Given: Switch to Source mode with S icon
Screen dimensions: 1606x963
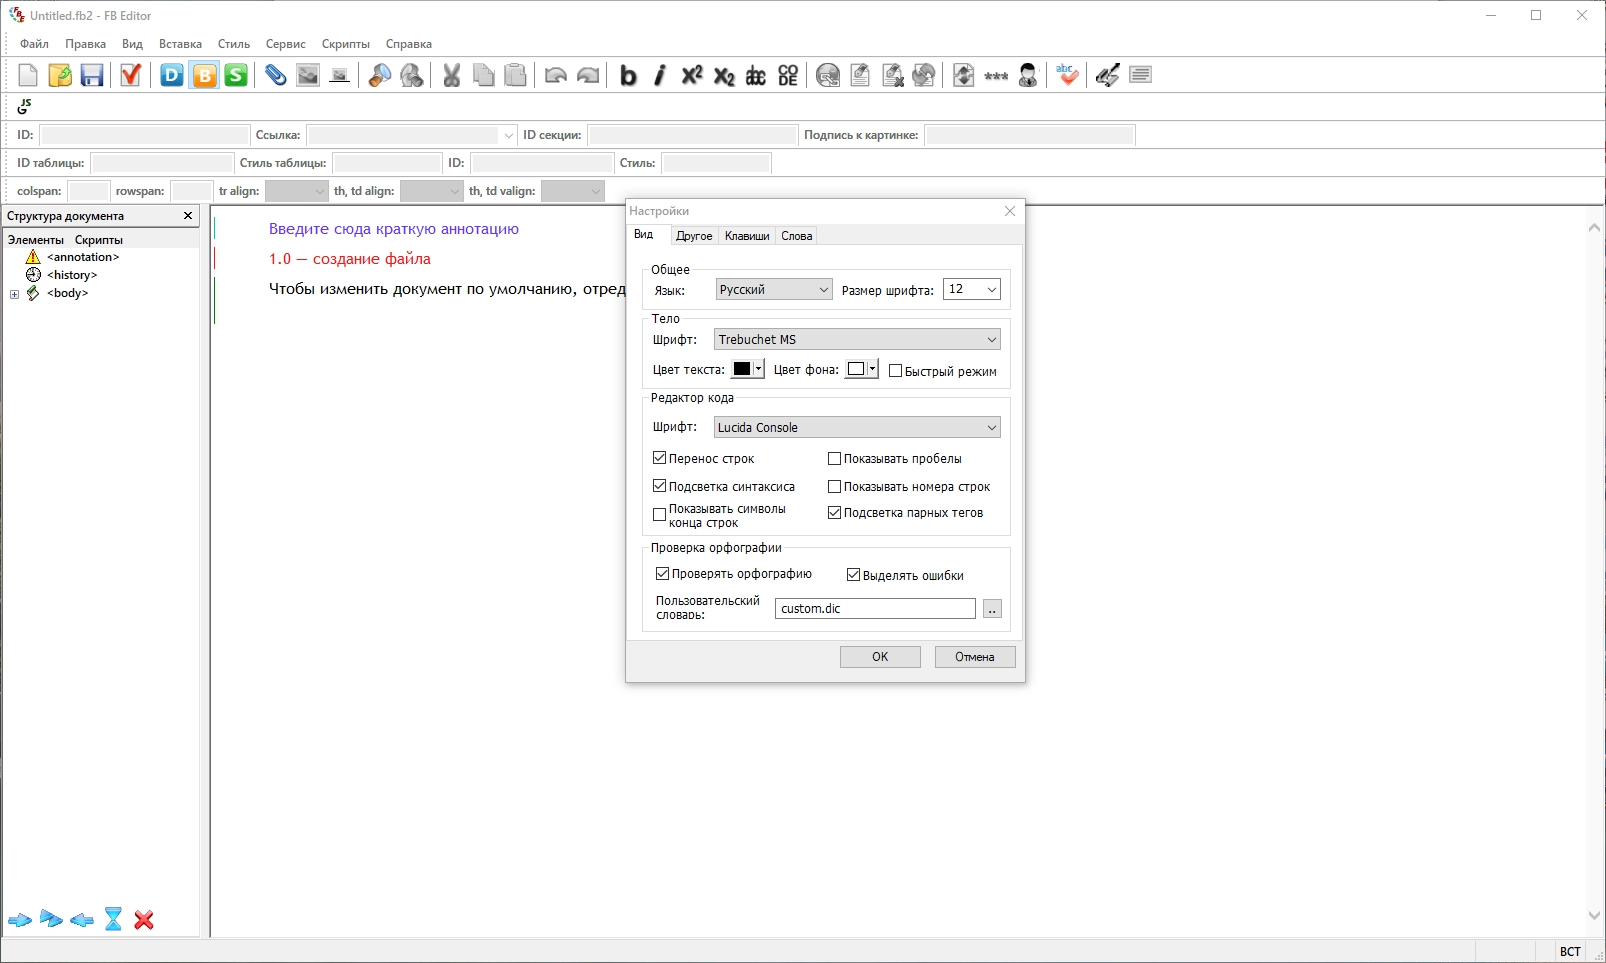Looking at the screenshot, I should tap(236, 76).
